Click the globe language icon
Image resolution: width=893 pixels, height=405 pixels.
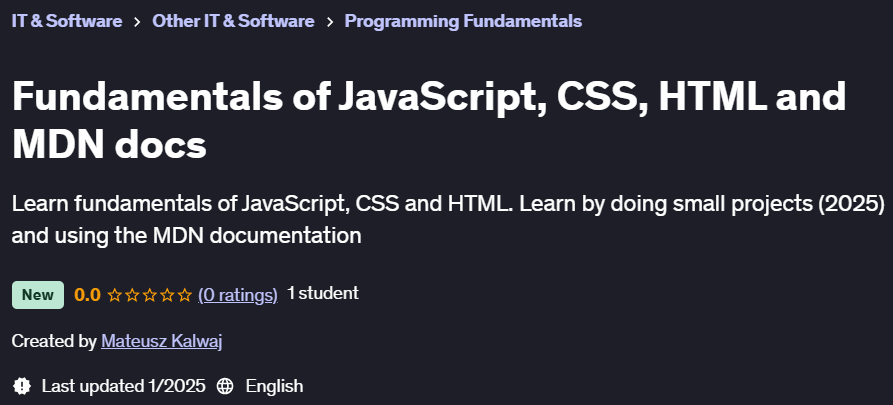tap(225, 386)
